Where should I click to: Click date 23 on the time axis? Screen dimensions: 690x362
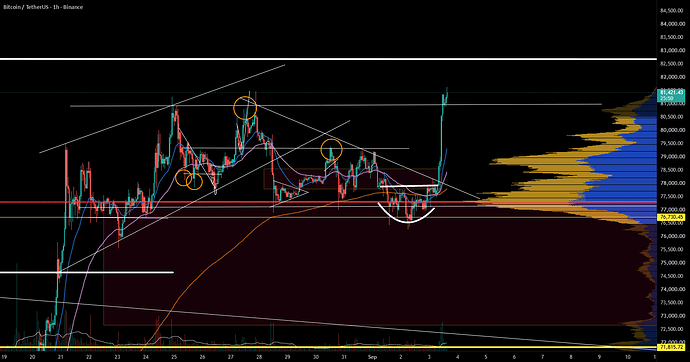tap(117, 357)
